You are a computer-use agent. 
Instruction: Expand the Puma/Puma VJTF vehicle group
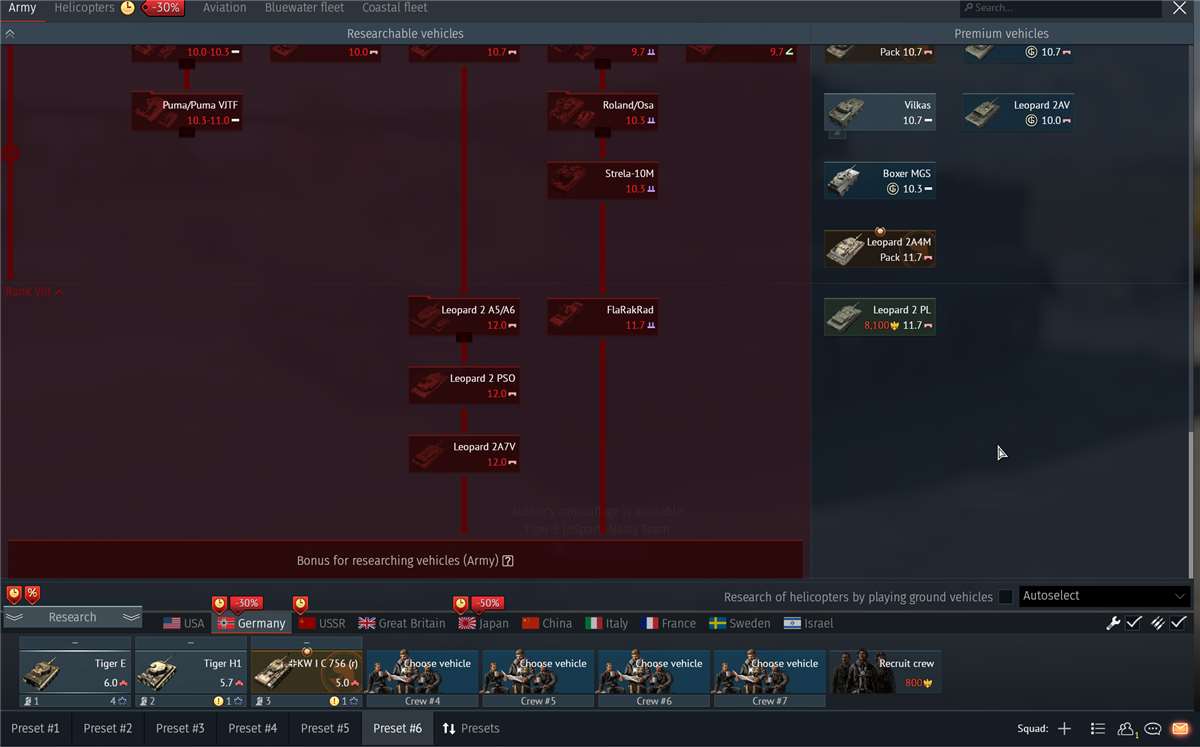(x=187, y=133)
